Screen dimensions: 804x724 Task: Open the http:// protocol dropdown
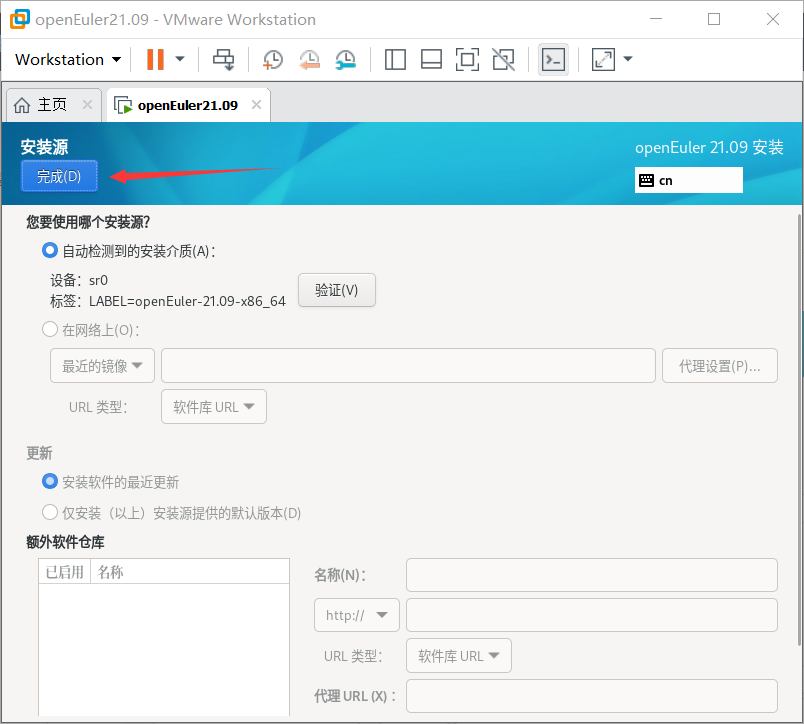(x=356, y=615)
